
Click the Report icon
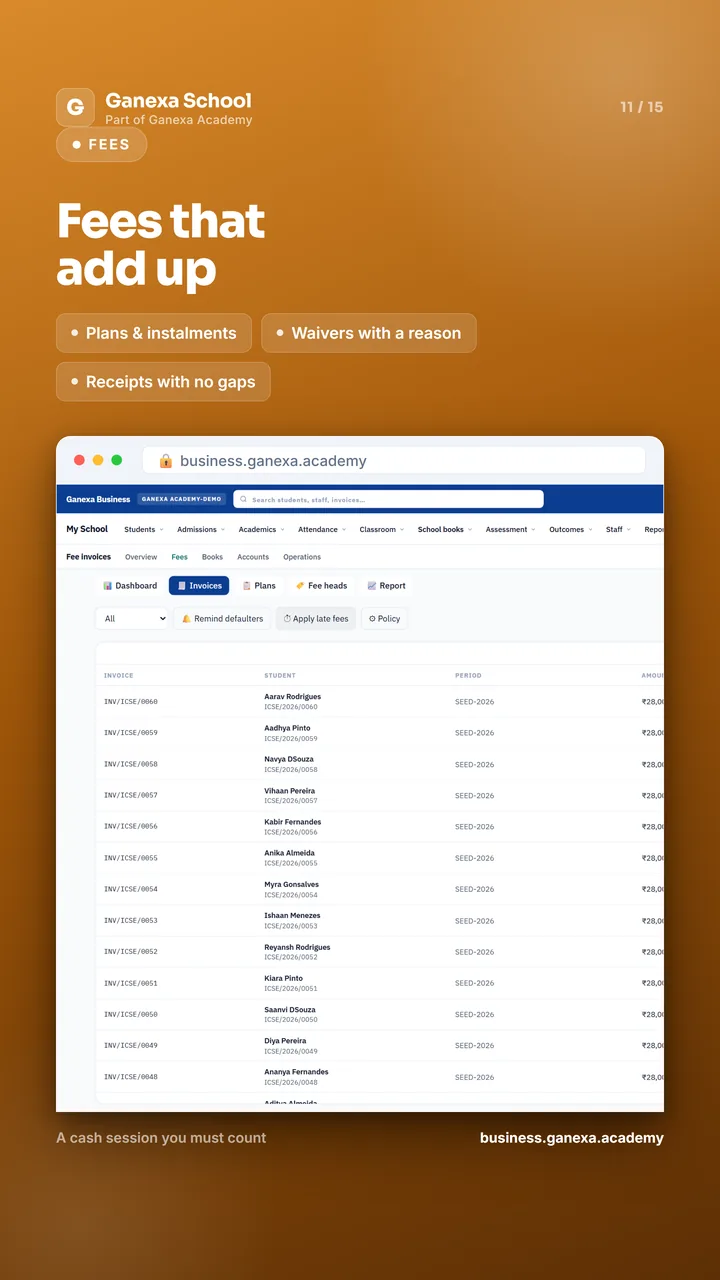(372, 586)
